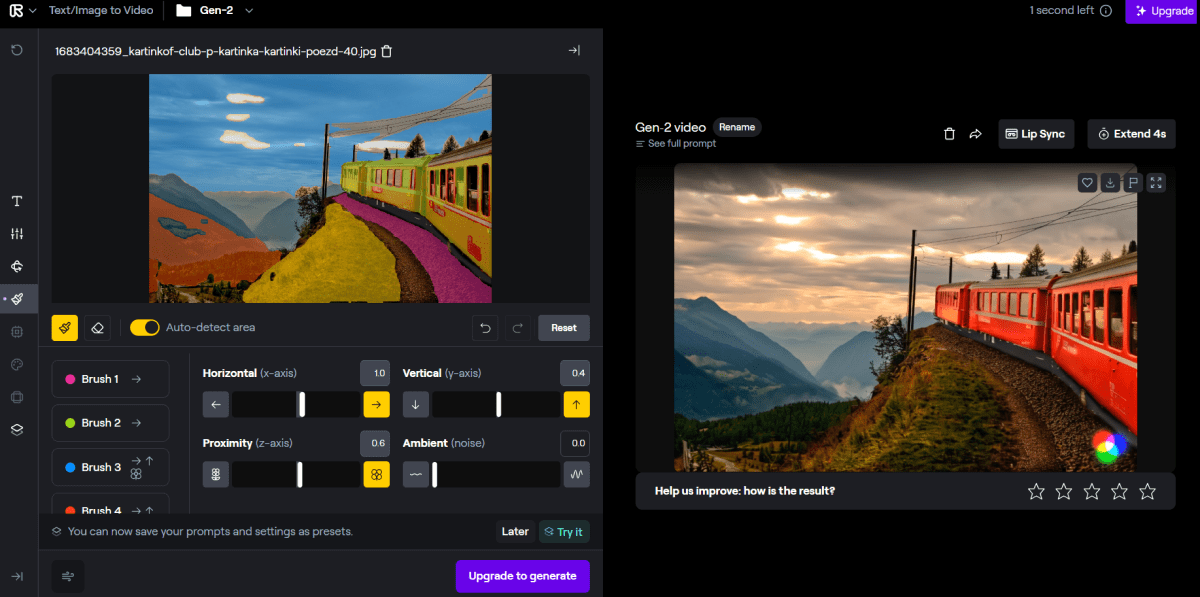Viewport: 1200px width, 597px height.
Task: Favorite the video with heart icon
Action: (1087, 183)
